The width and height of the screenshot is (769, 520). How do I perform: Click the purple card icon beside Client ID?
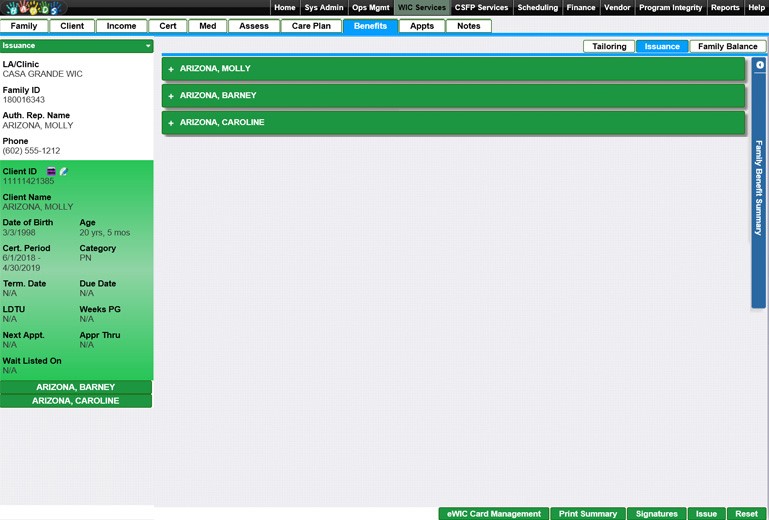[x=52, y=172]
